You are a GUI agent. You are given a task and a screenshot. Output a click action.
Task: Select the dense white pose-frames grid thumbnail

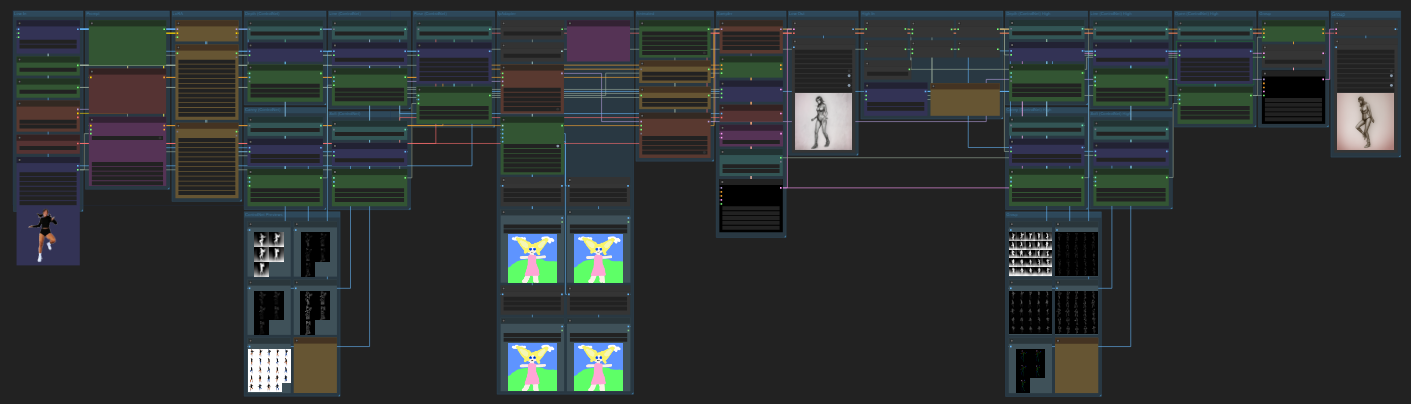pyautogui.click(x=1030, y=253)
